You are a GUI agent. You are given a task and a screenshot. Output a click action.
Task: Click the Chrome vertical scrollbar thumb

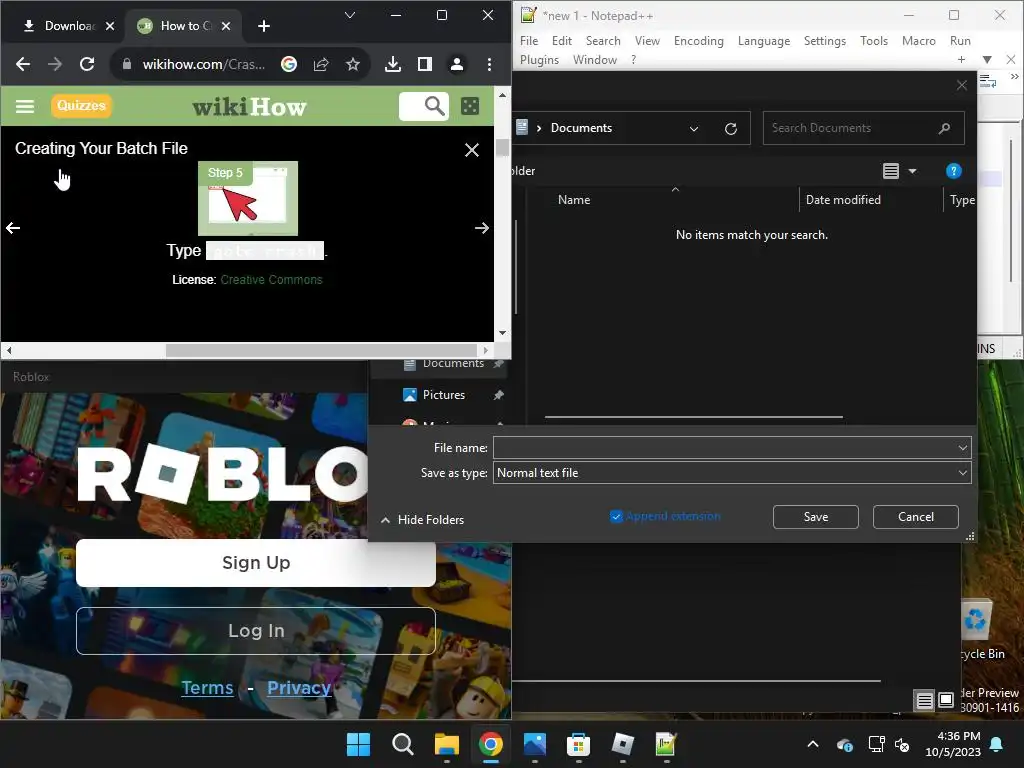pos(502,148)
